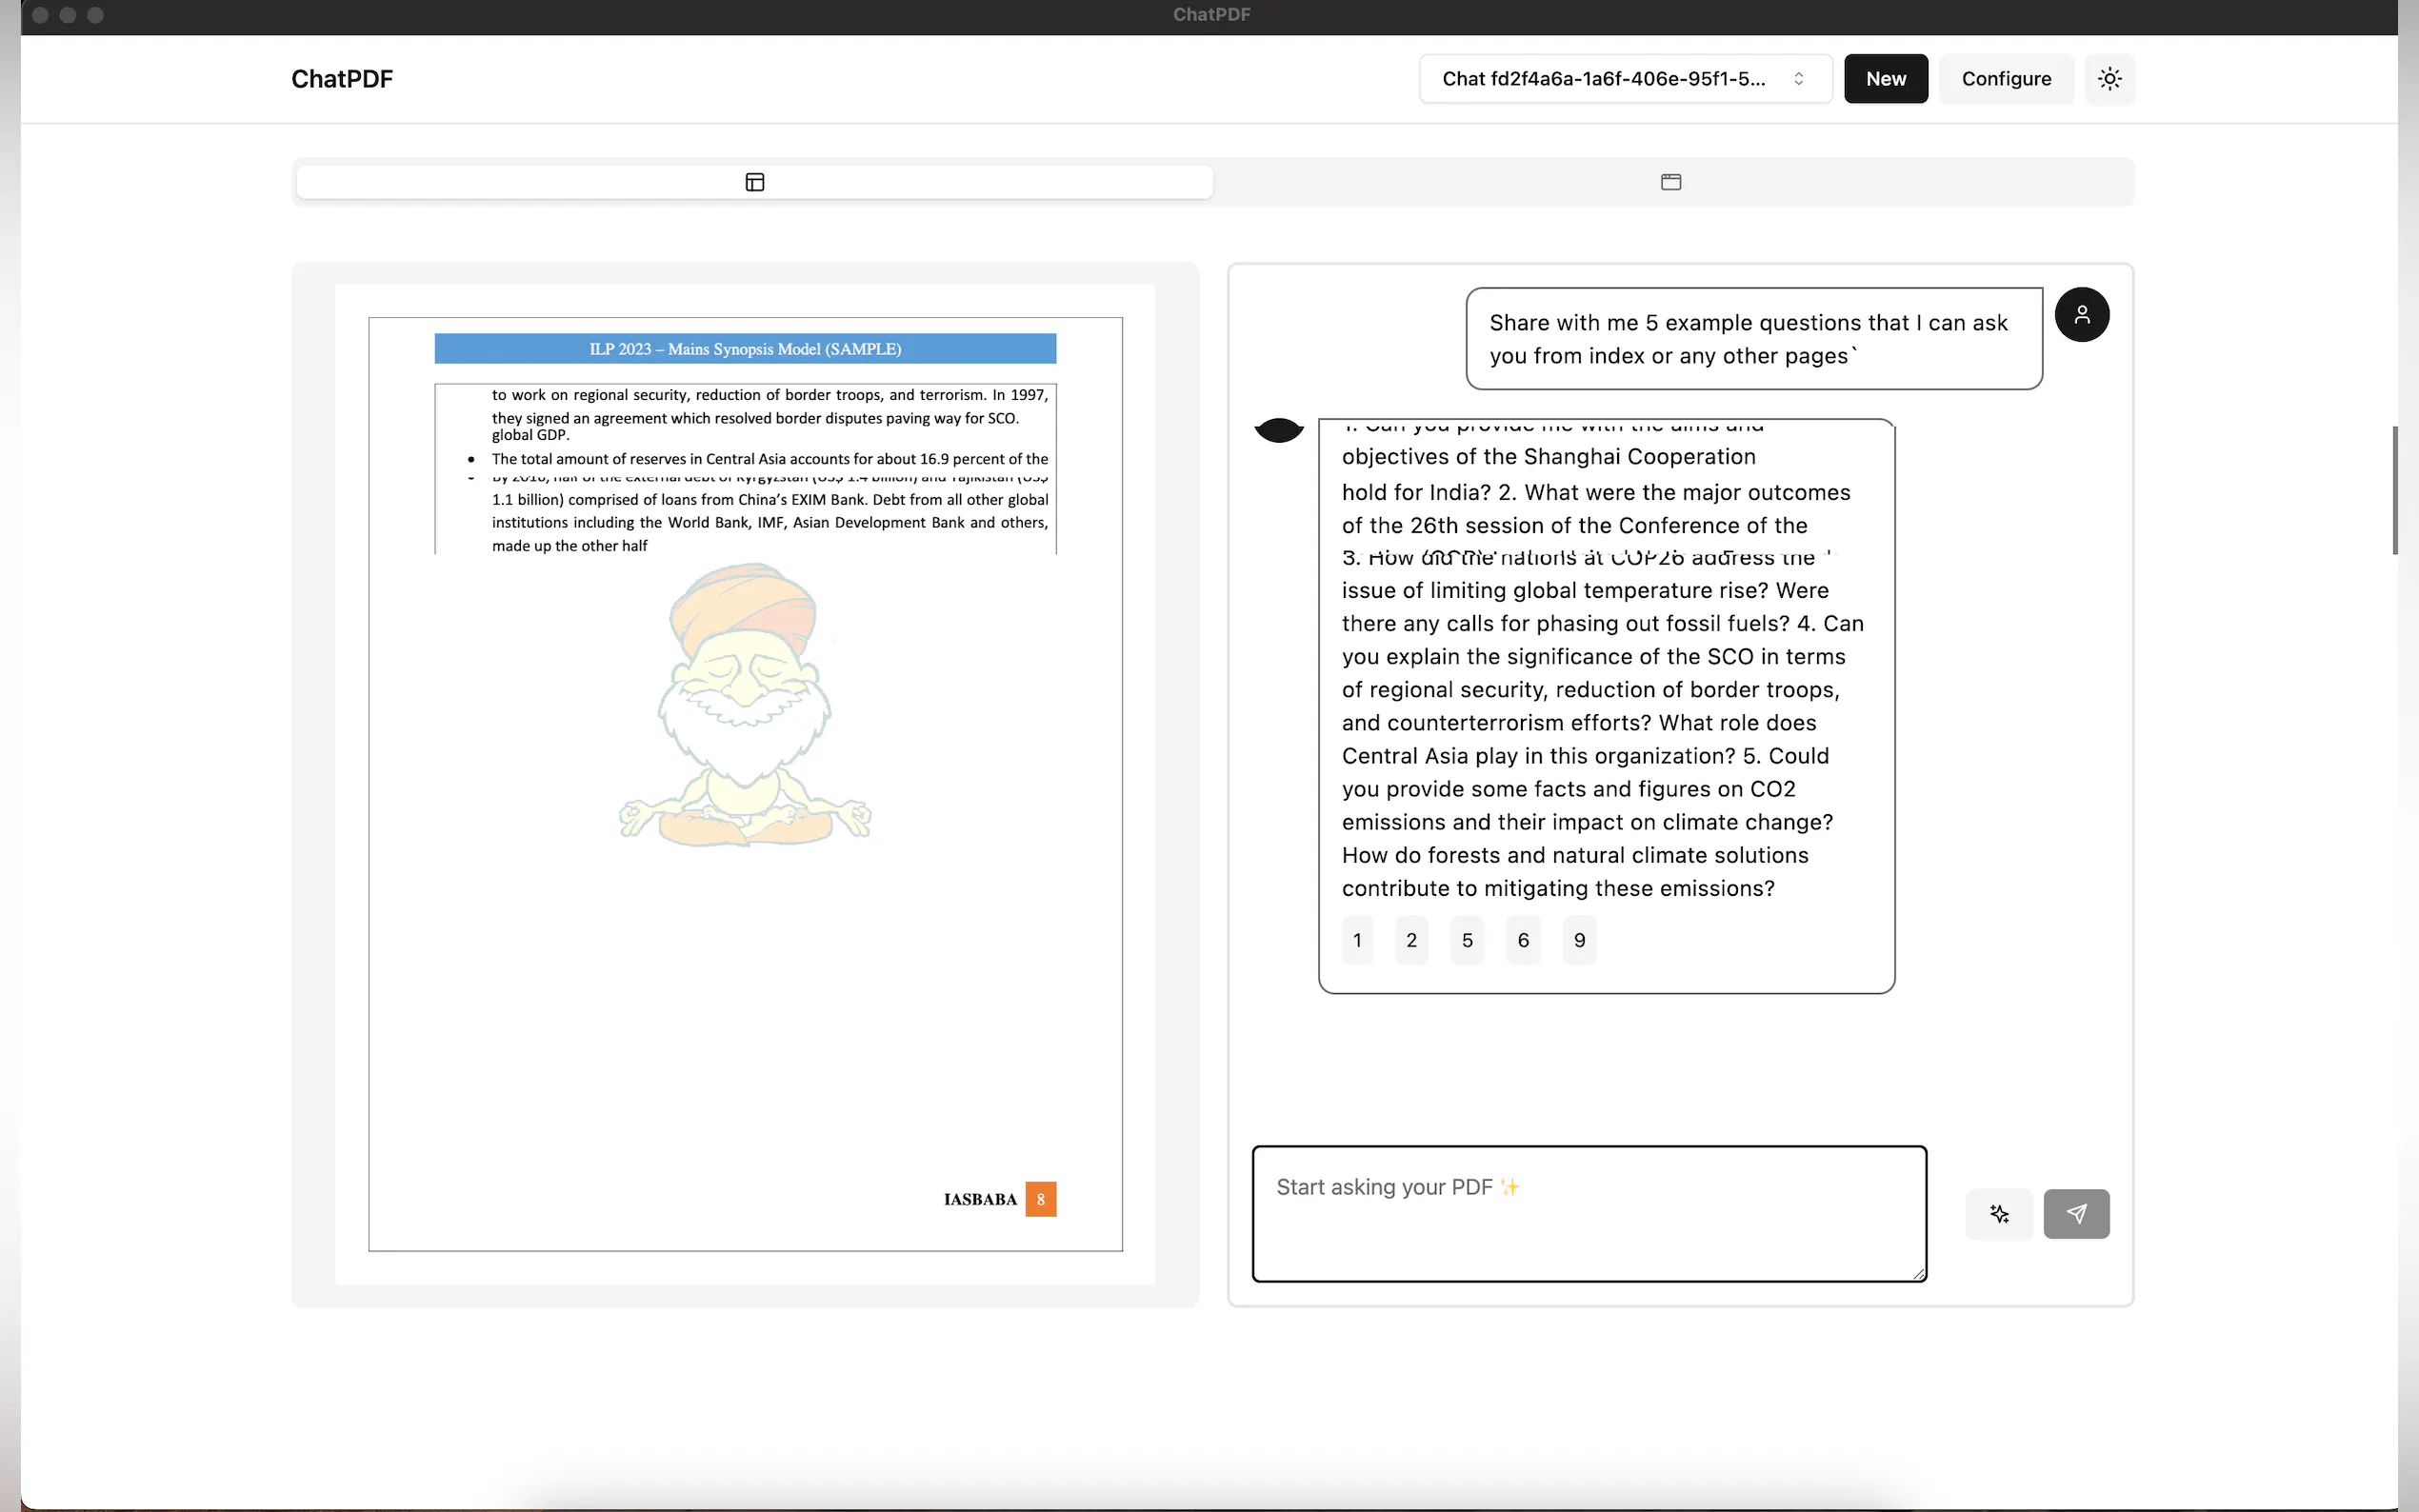Click the PDF page sage illustration
This screenshot has width=2419, height=1512.
[744, 705]
